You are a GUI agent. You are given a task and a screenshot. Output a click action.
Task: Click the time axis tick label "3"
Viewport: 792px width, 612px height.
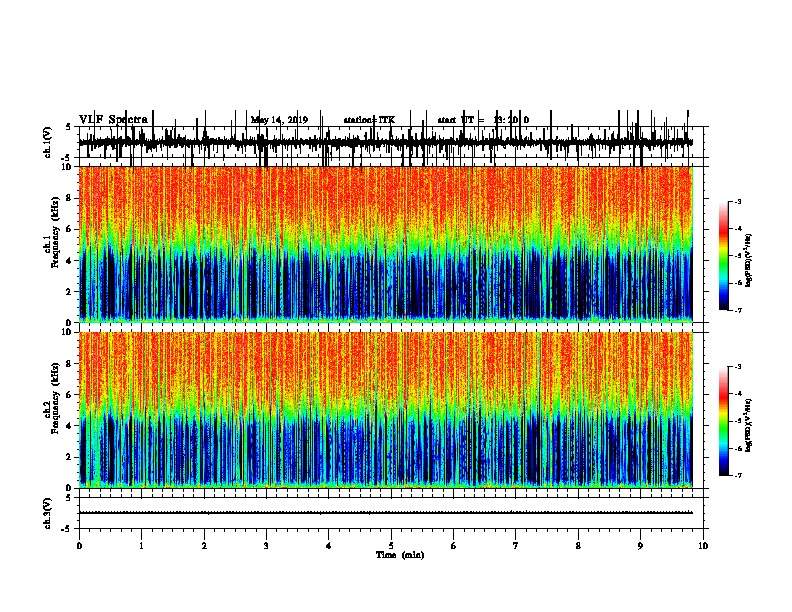pos(266,546)
